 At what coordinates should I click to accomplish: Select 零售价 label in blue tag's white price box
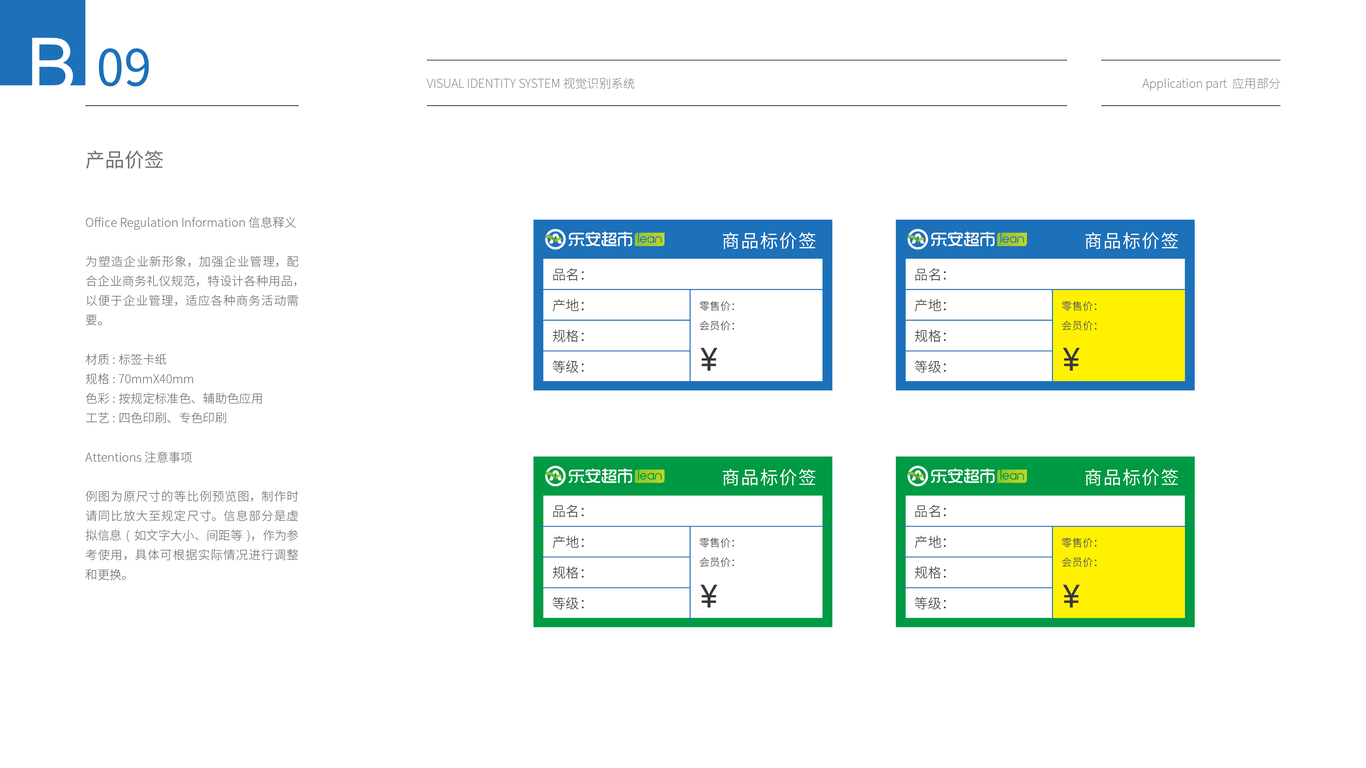716,306
